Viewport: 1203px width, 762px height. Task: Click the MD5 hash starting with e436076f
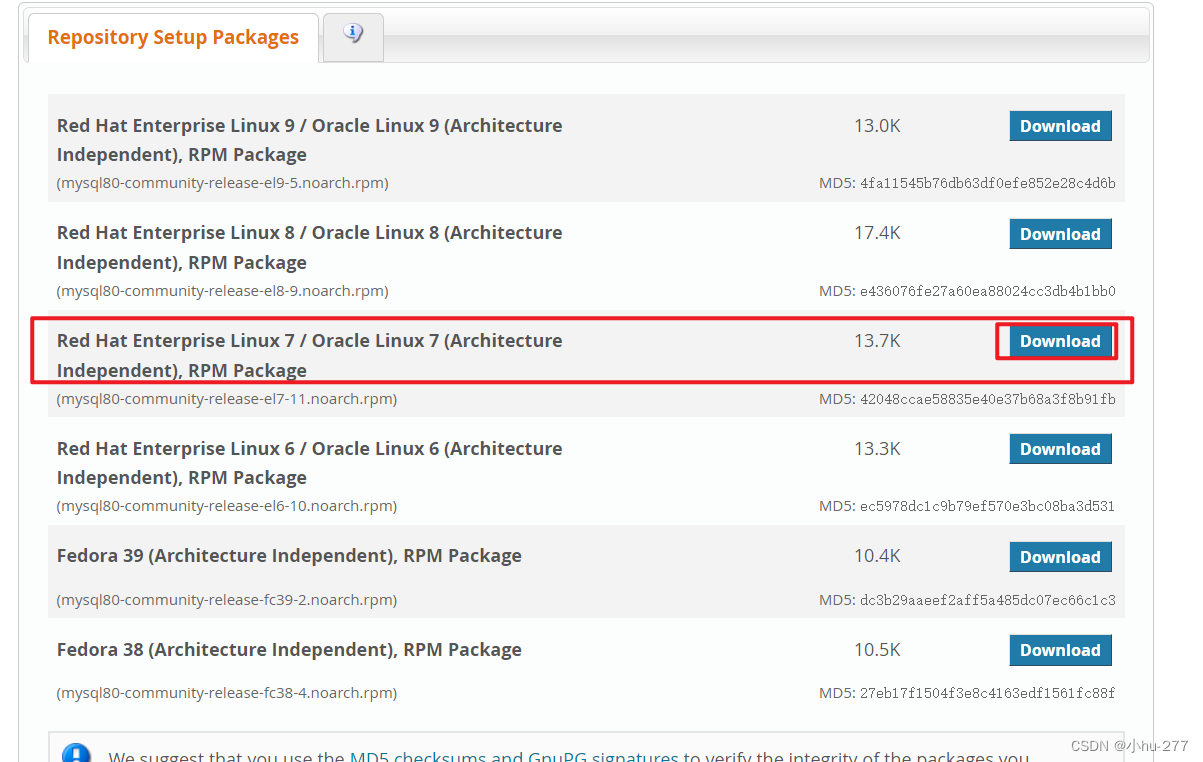(x=988, y=291)
